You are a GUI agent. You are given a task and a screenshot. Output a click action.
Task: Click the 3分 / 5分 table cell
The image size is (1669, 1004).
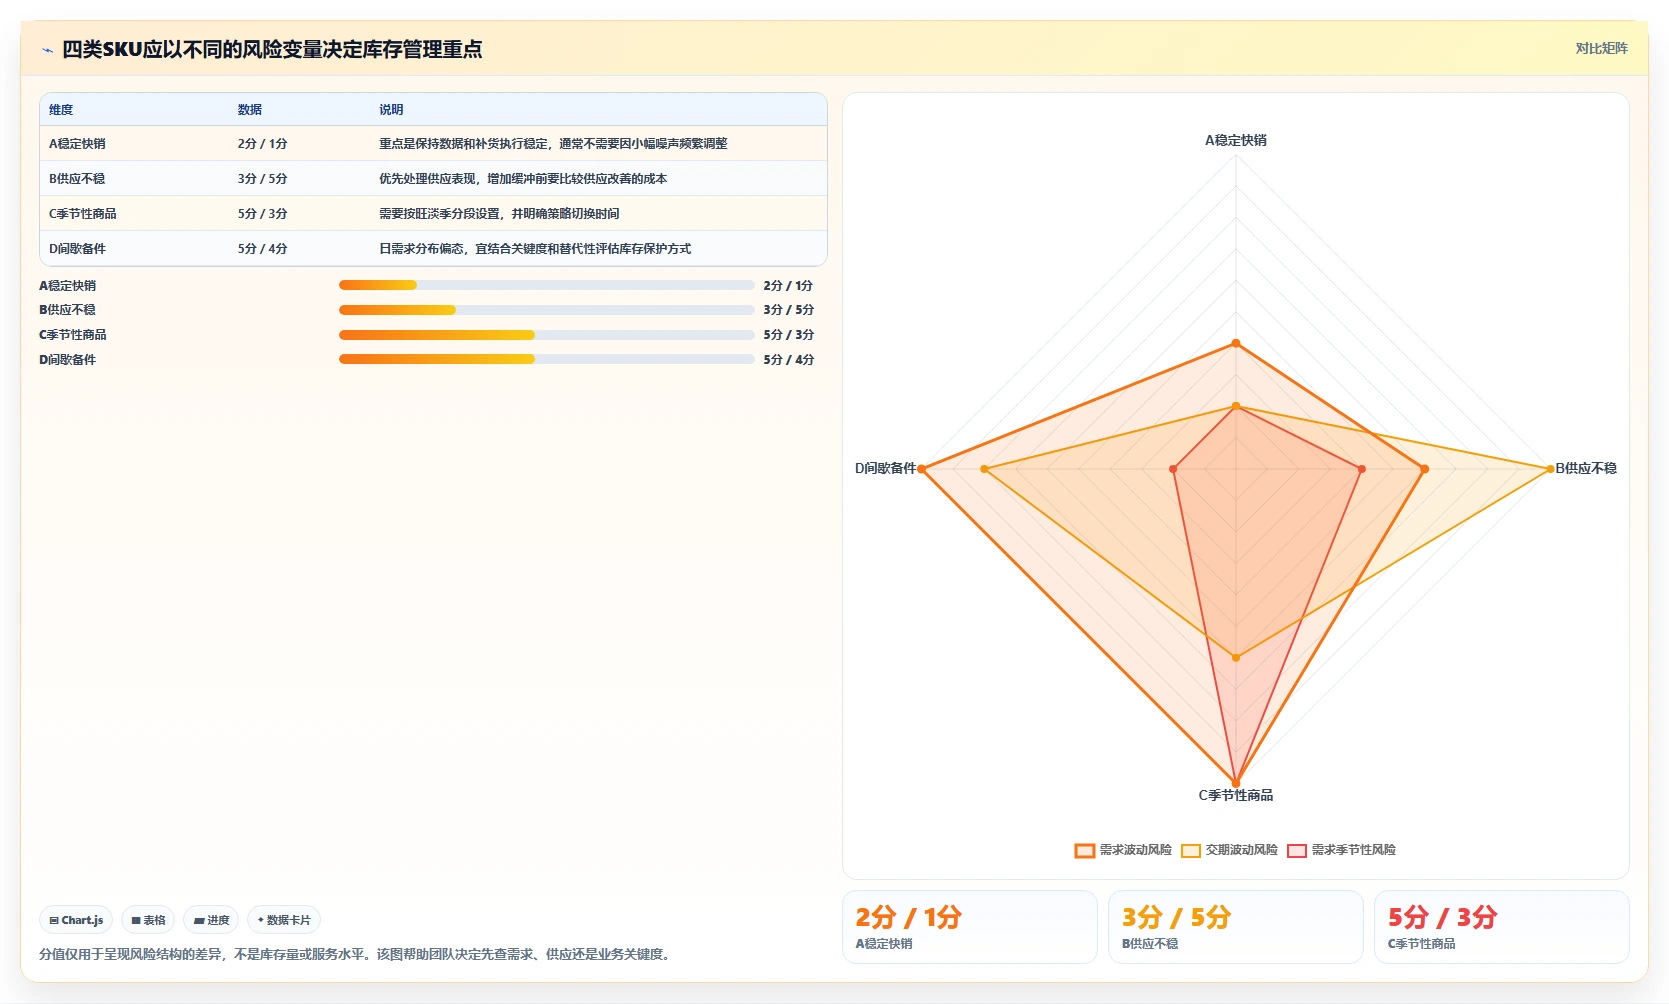(x=263, y=179)
